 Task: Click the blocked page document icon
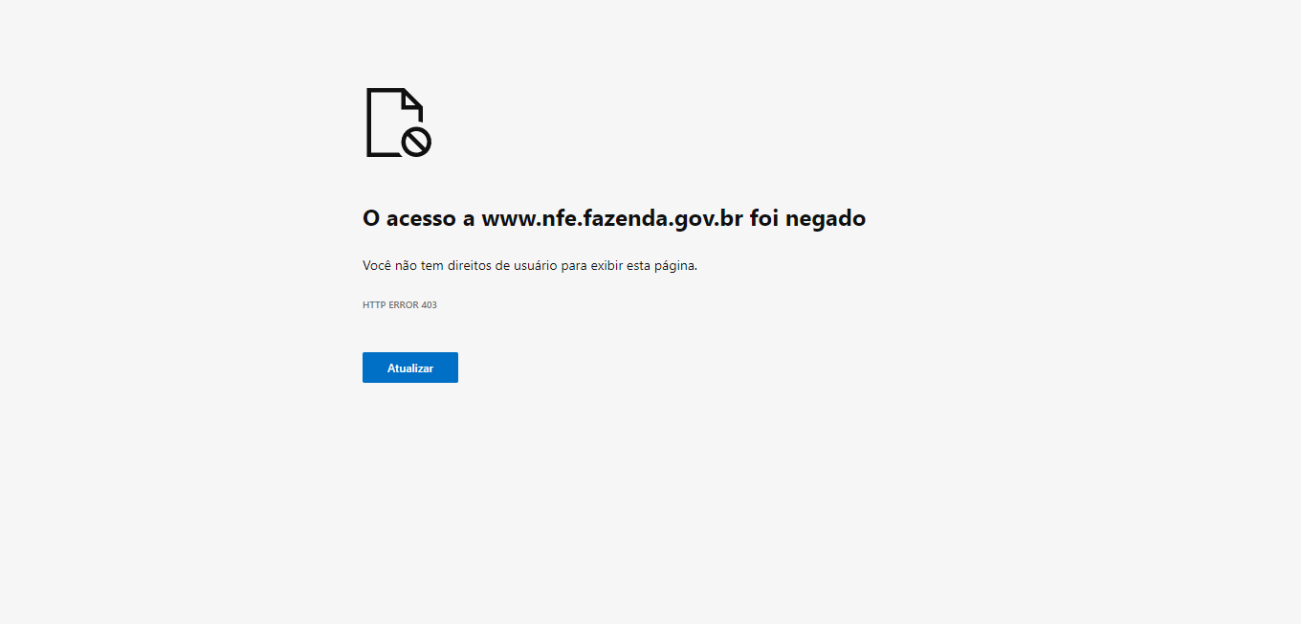pos(398,122)
